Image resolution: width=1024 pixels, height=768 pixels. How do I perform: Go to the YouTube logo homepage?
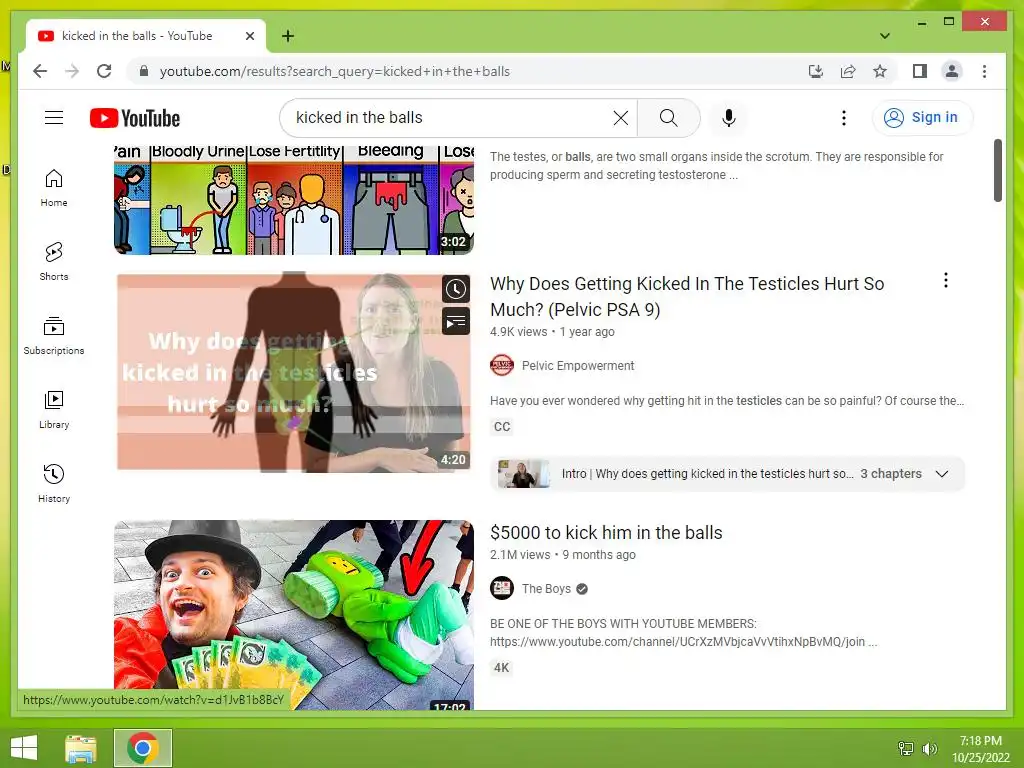pyautogui.click(x=135, y=118)
